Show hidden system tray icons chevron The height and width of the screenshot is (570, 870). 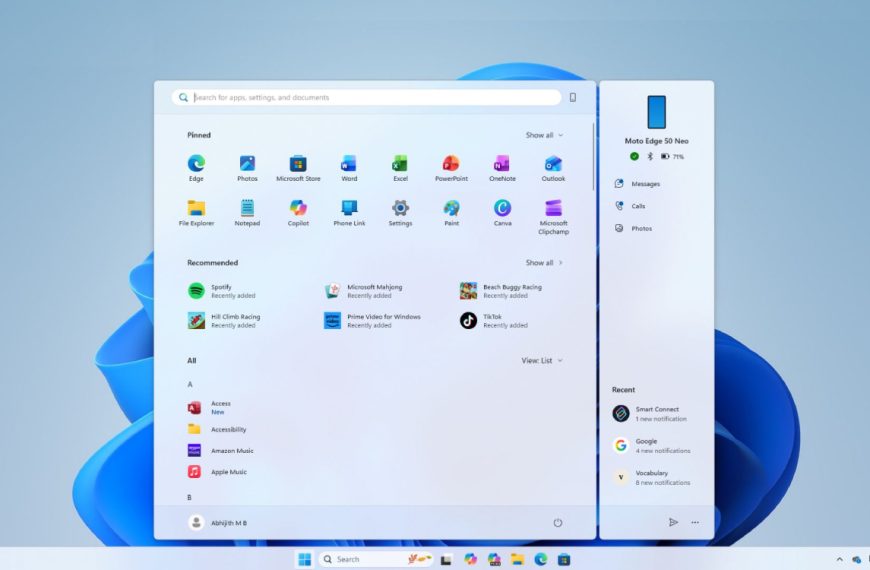click(x=839, y=559)
